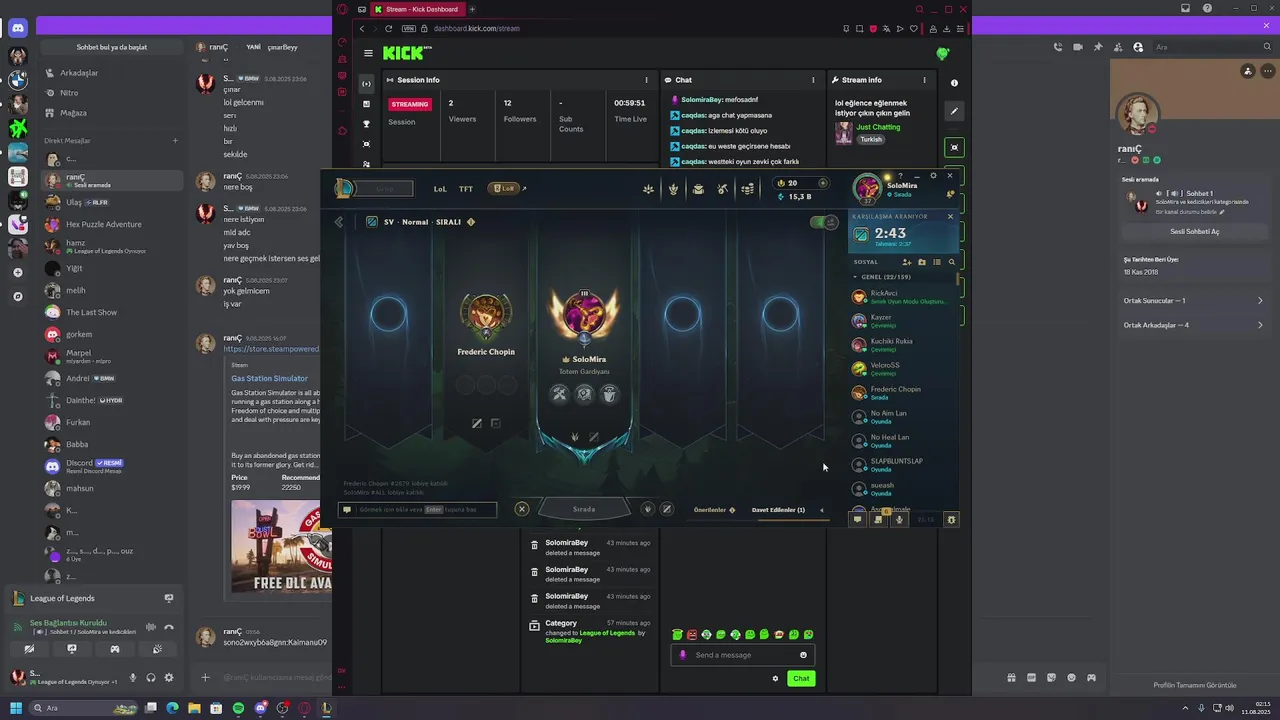The image size is (1280, 720).
Task: Click the League lobby chat input
Action: (x=419, y=510)
